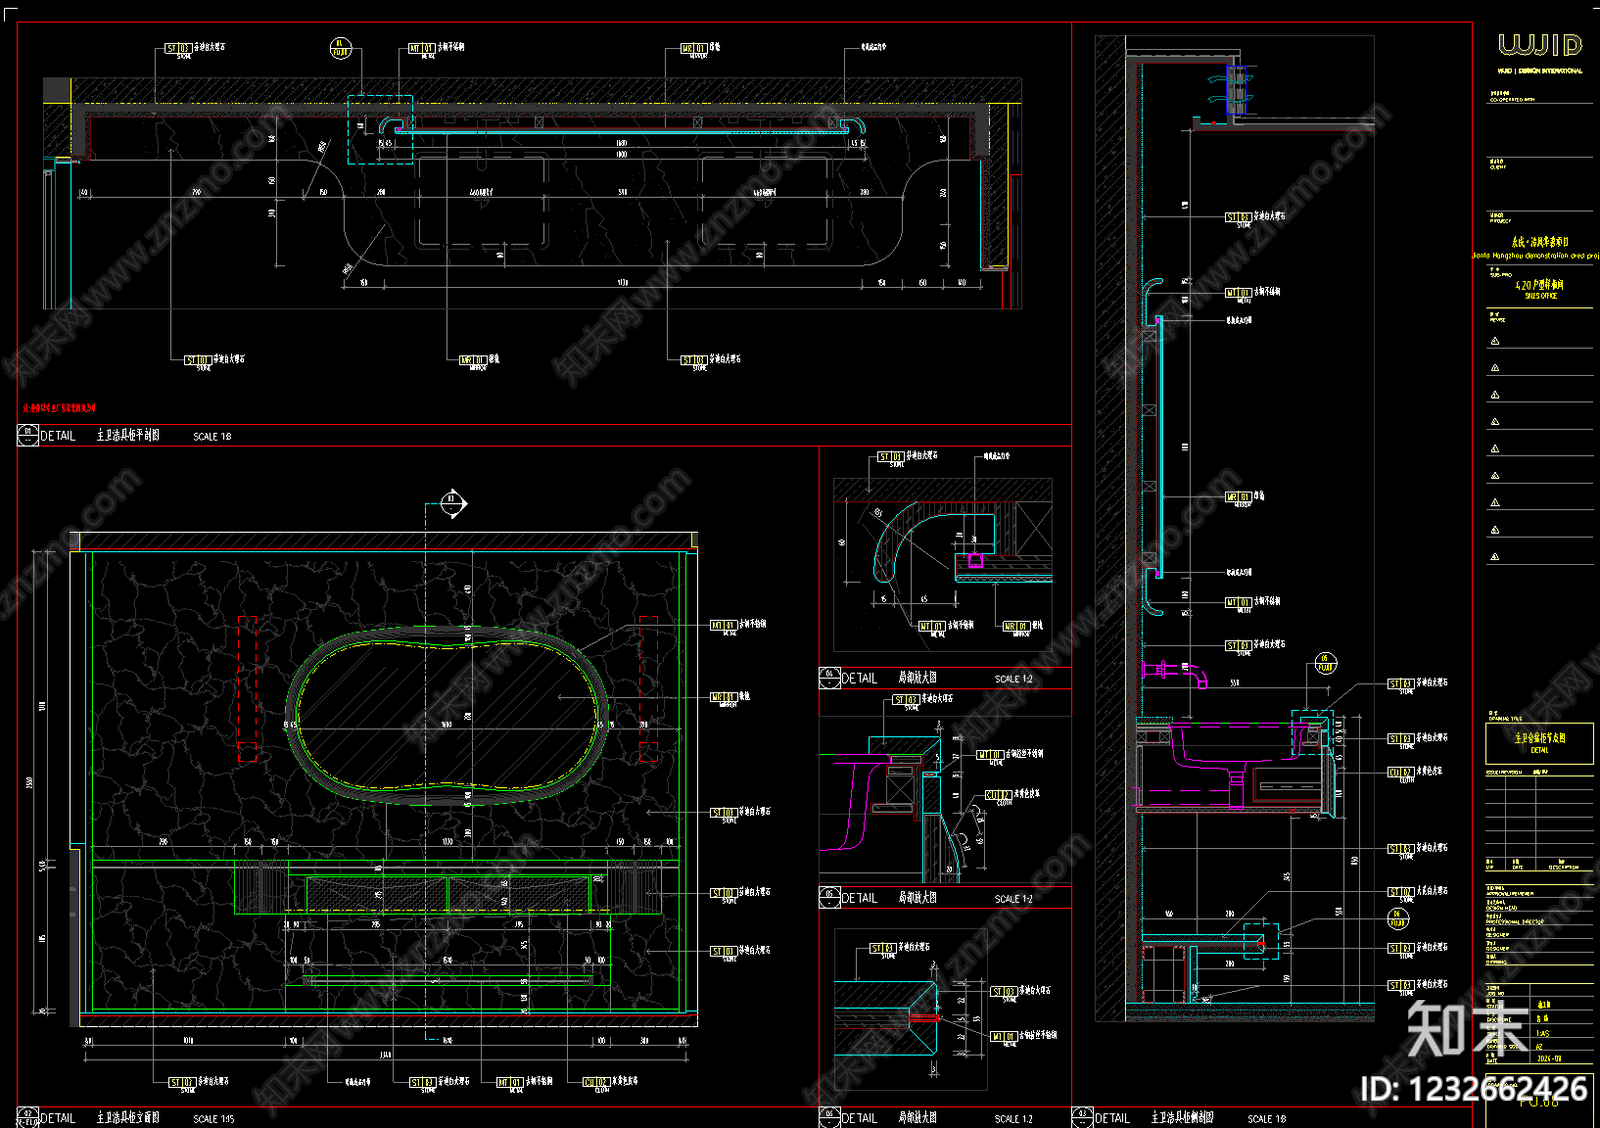Viewport: 1600px width, 1128px height.
Task: Select the left red dashed rectangle in the elevation view
Action: tap(247, 689)
